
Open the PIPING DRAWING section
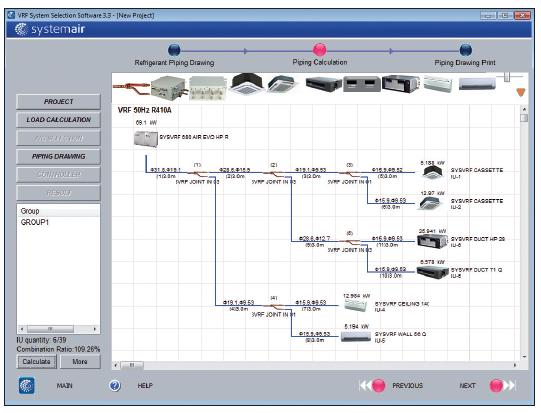pos(58,157)
